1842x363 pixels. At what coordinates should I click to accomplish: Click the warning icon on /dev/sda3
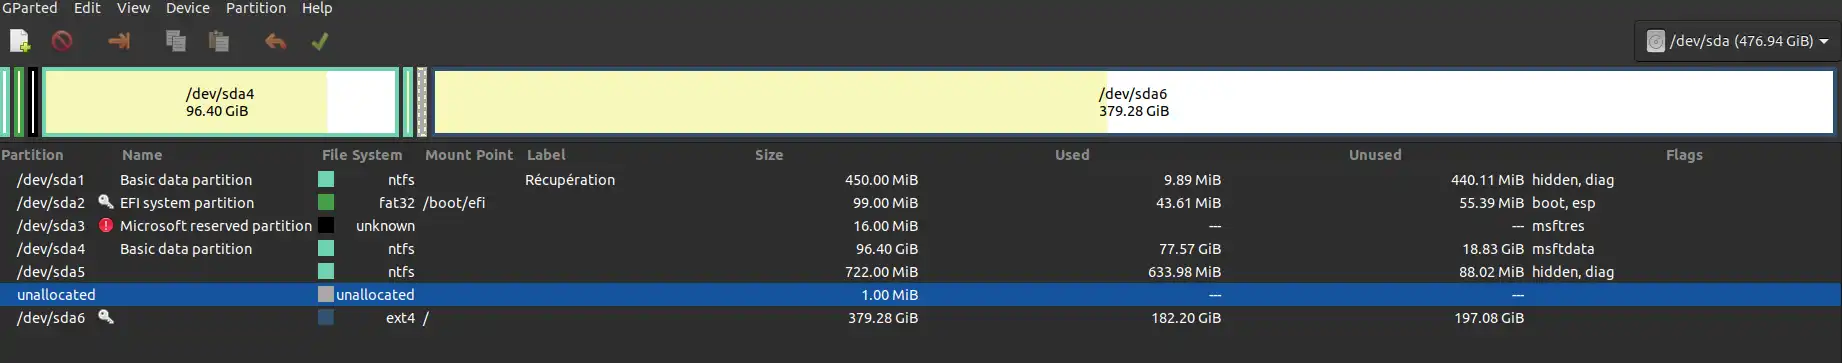pos(105,225)
